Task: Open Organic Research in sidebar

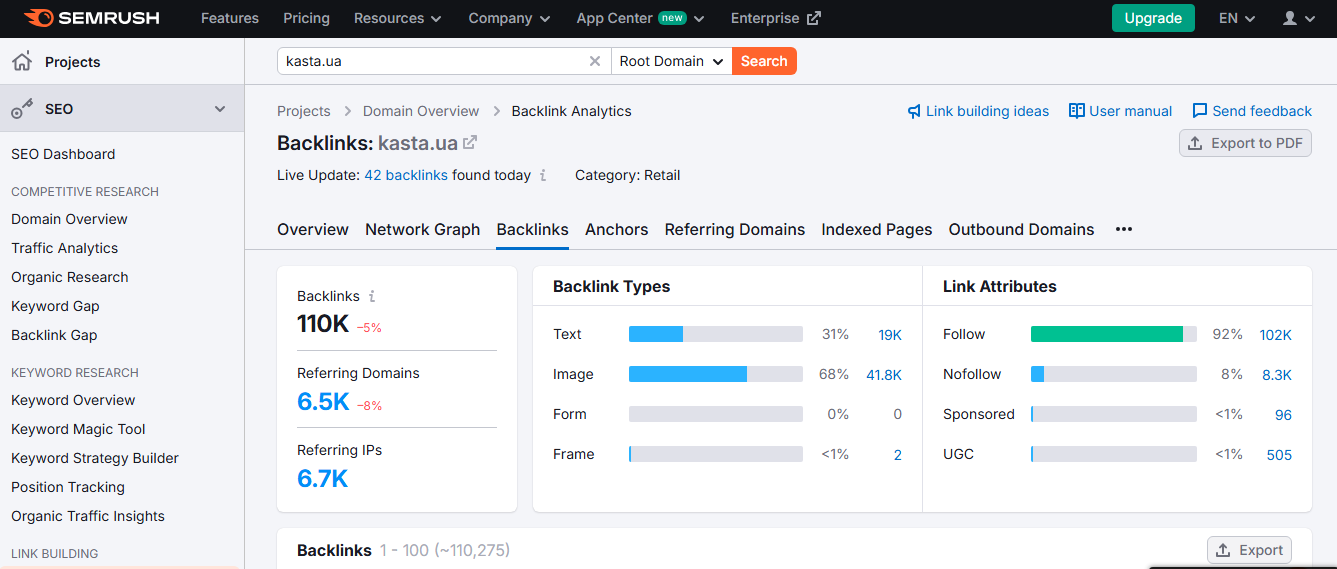Action: [70, 277]
